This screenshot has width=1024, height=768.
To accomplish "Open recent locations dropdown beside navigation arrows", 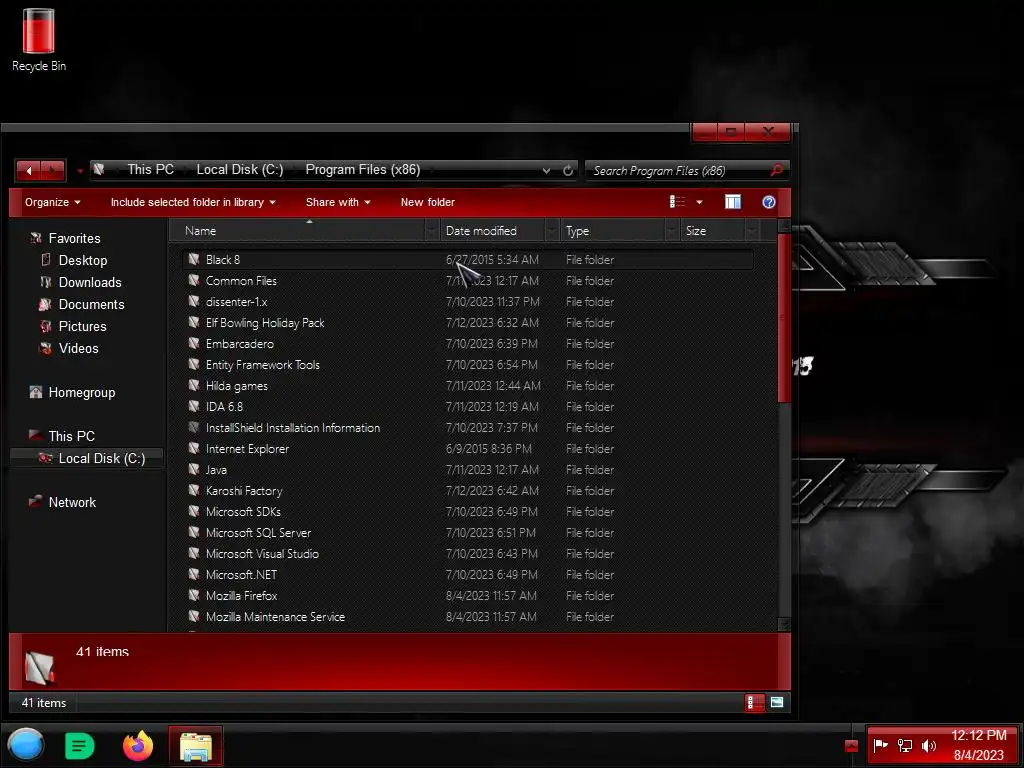I will pyautogui.click(x=80, y=171).
